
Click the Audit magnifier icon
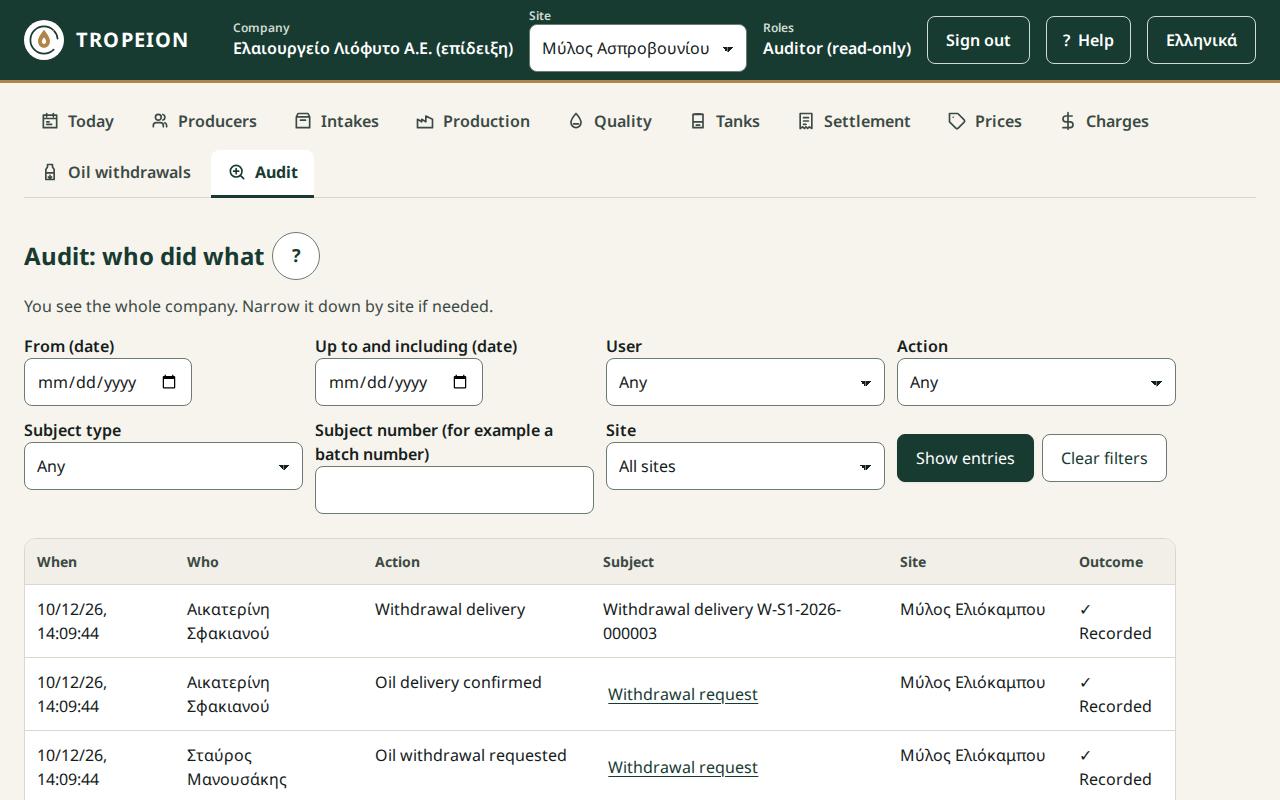(x=237, y=172)
